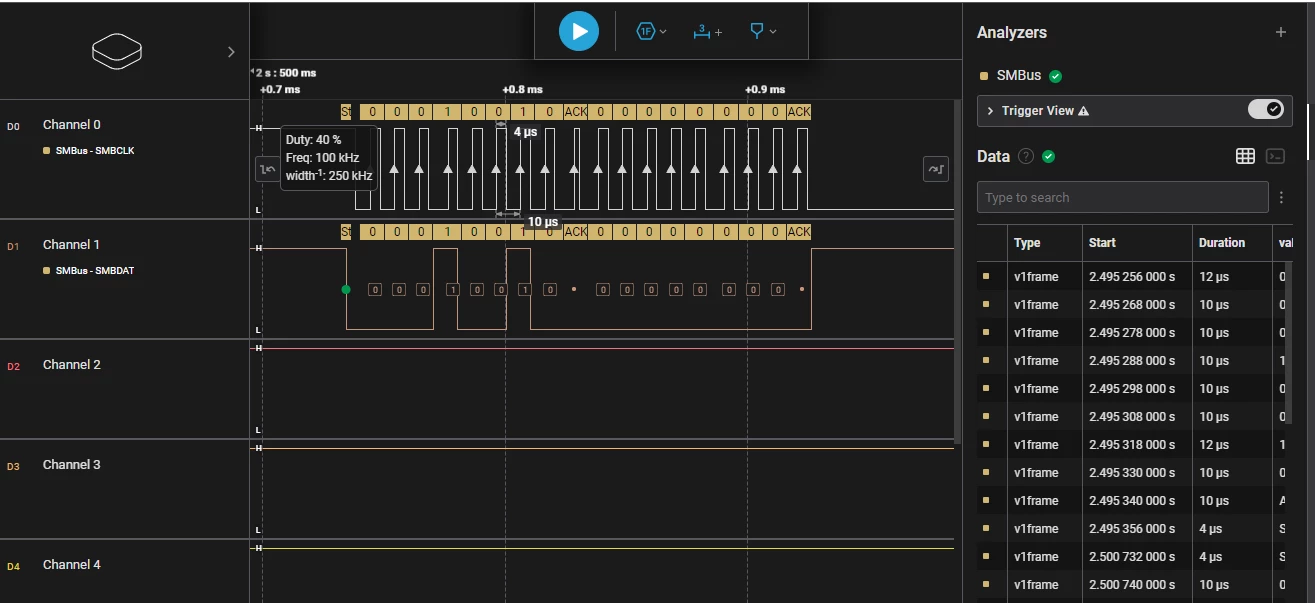Image resolution: width=1315 pixels, height=603 pixels.
Task: Jump to previous edge on Channel 0
Action: pos(267,170)
